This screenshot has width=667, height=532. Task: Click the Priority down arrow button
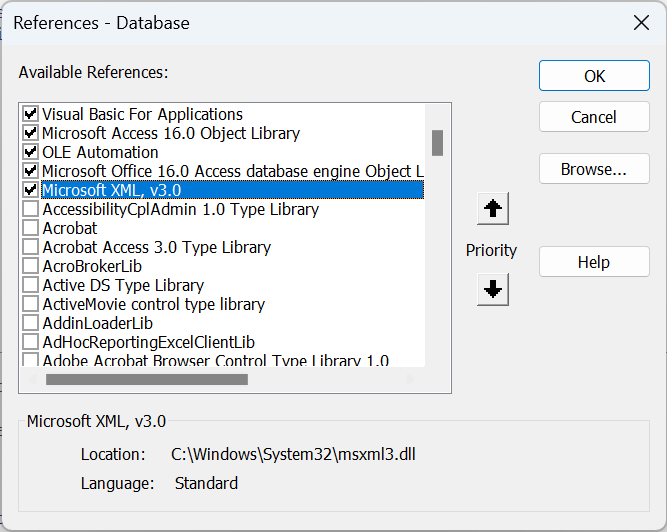click(494, 290)
